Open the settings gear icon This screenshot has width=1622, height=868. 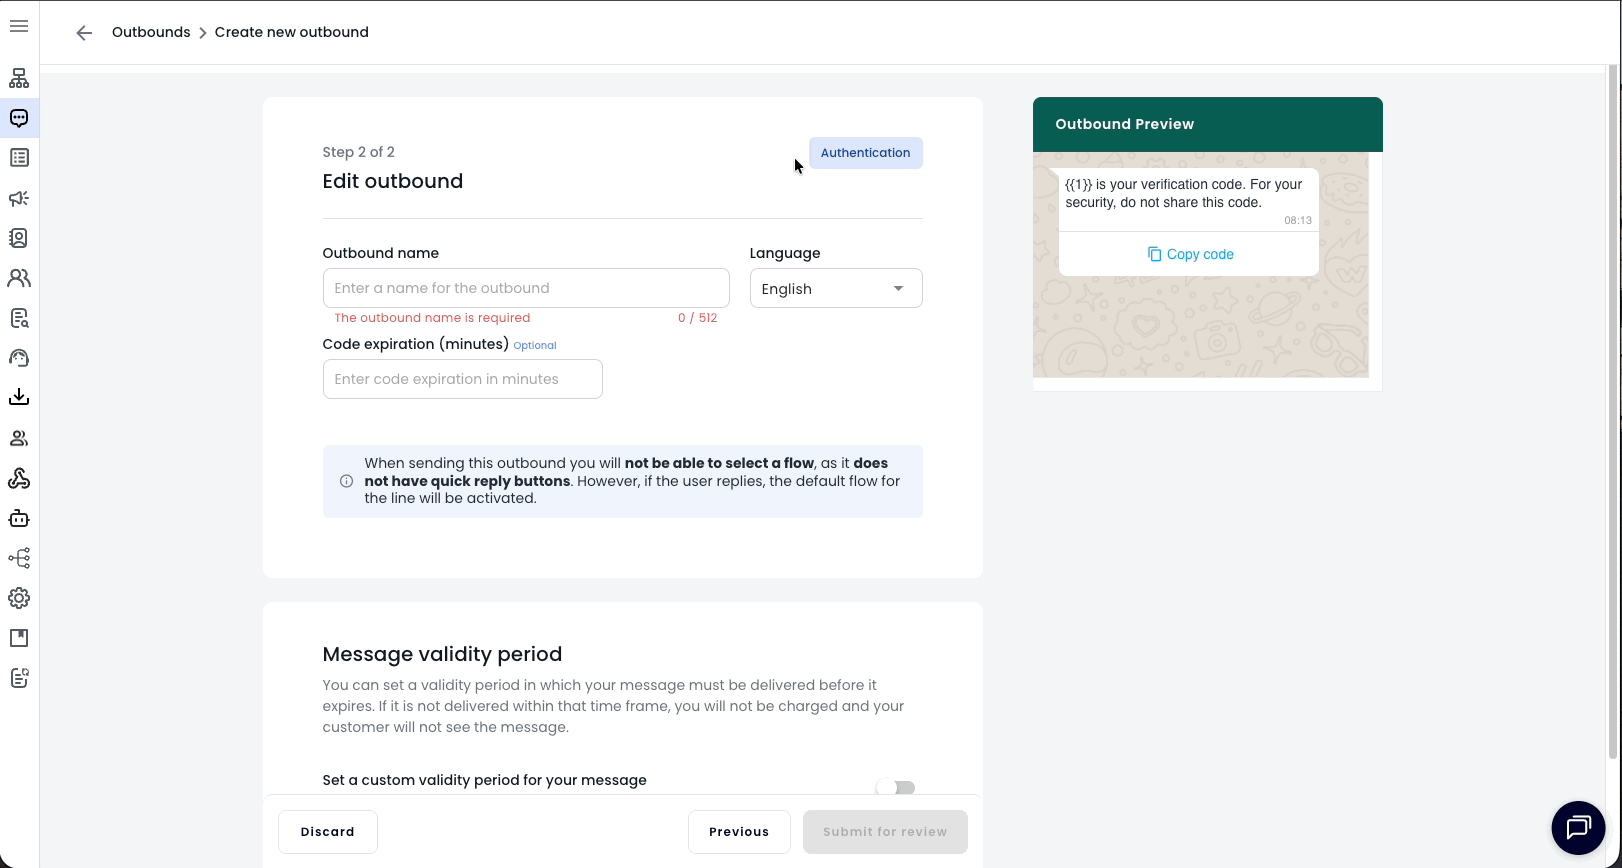point(19,598)
